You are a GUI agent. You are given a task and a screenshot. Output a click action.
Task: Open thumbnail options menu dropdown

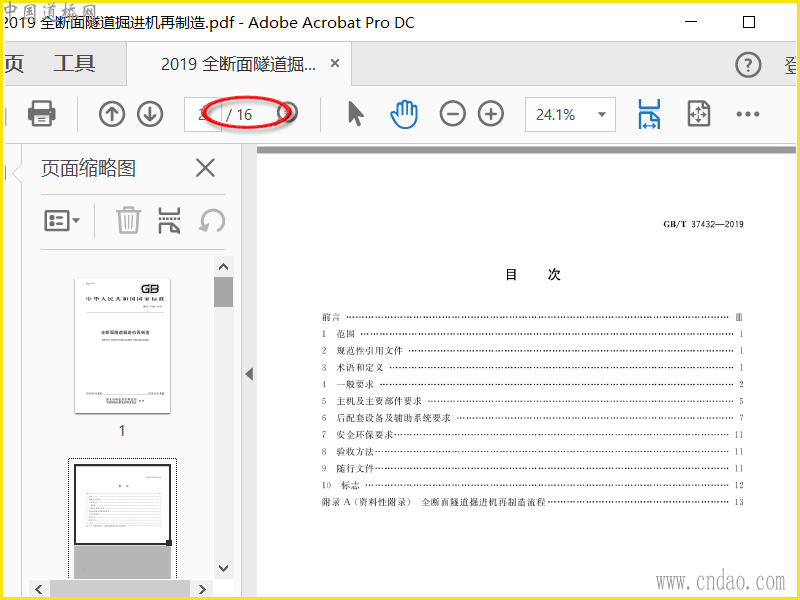(x=62, y=221)
